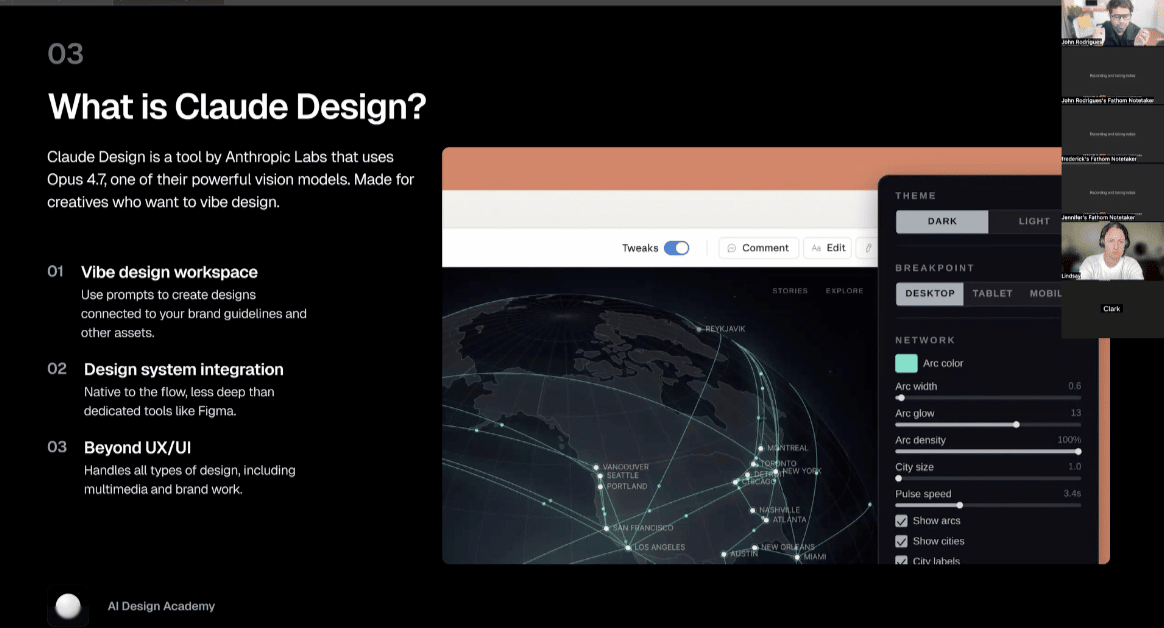Click the AI Design Academy sphere logo
Image resolution: width=1164 pixels, height=628 pixels.
point(68,606)
